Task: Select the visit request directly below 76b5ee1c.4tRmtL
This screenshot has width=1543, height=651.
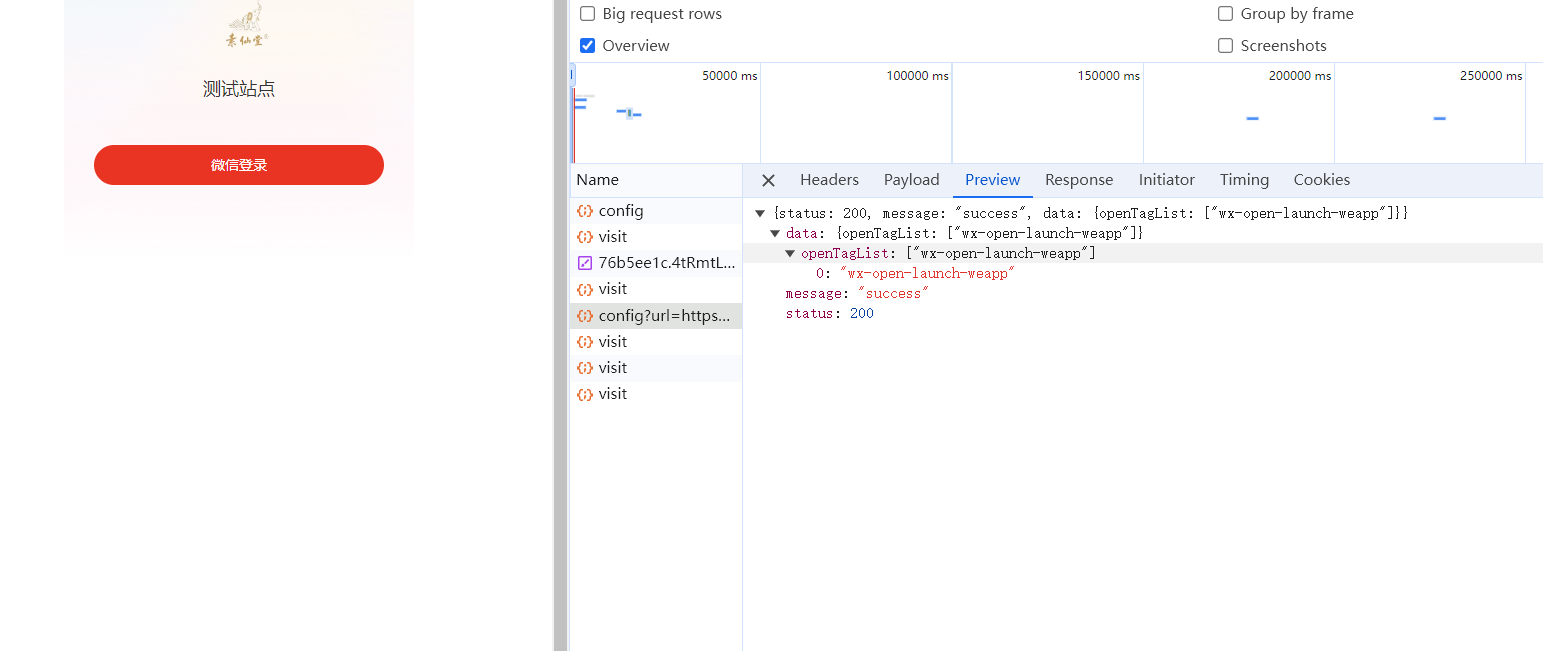Action: click(x=656, y=289)
